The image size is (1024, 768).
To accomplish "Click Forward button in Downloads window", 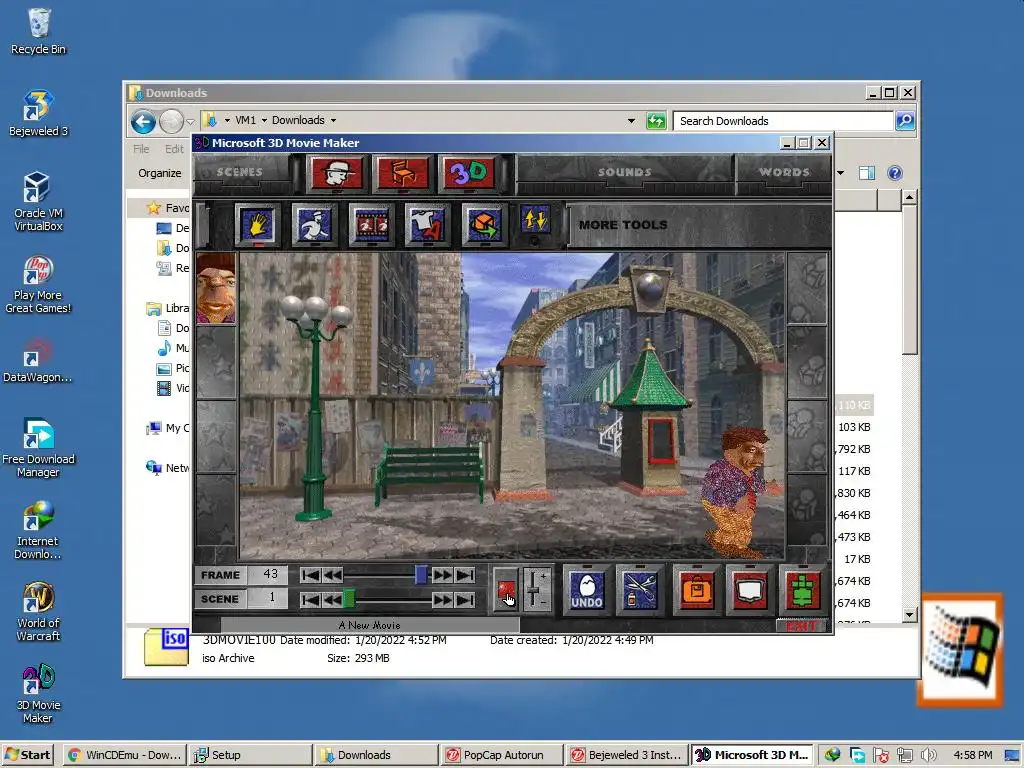I will (x=171, y=121).
